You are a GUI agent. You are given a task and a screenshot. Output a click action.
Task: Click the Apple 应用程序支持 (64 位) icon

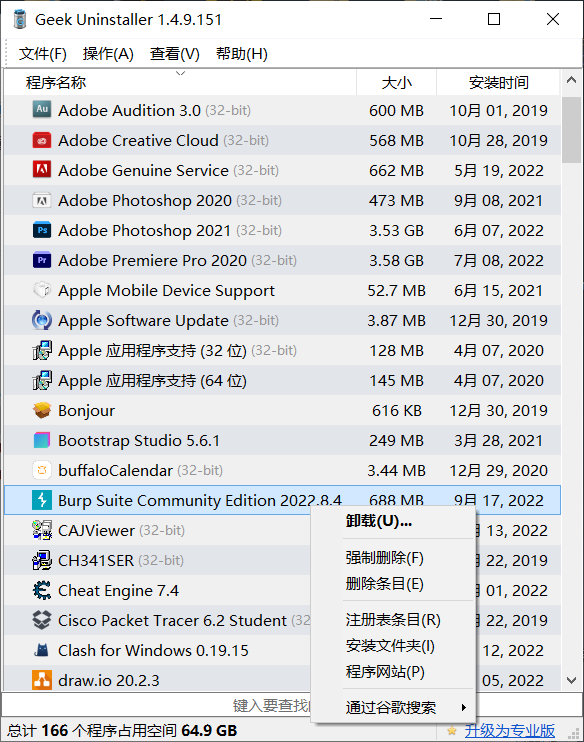coord(42,380)
